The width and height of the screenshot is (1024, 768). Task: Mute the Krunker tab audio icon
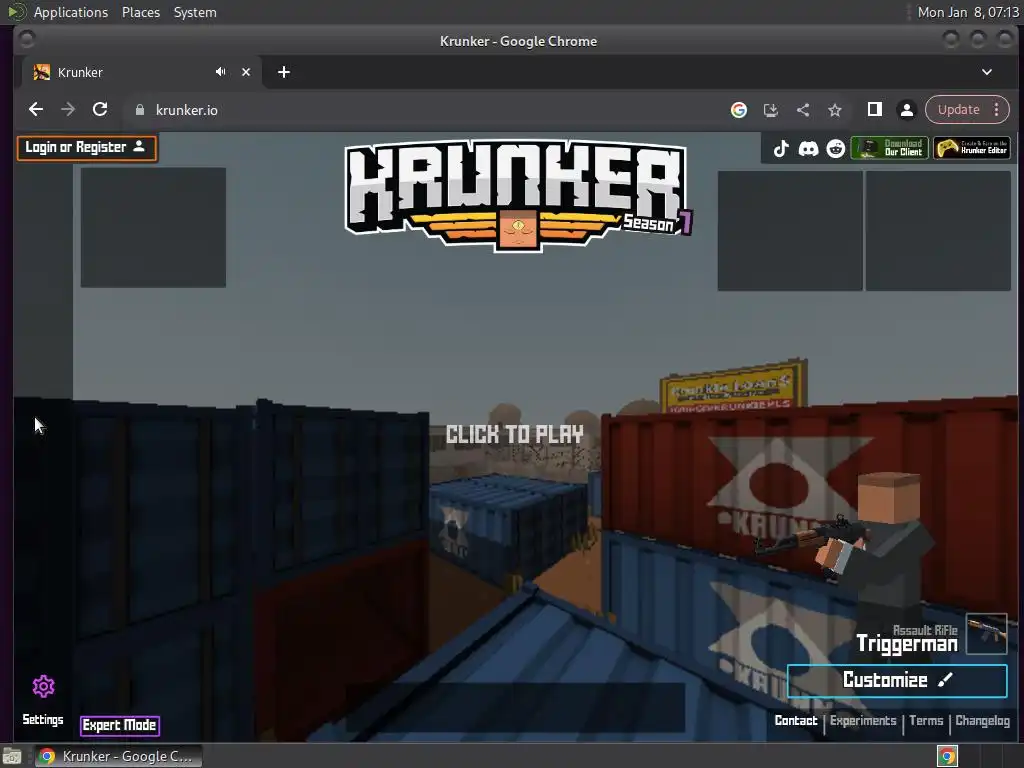(221, 72)
